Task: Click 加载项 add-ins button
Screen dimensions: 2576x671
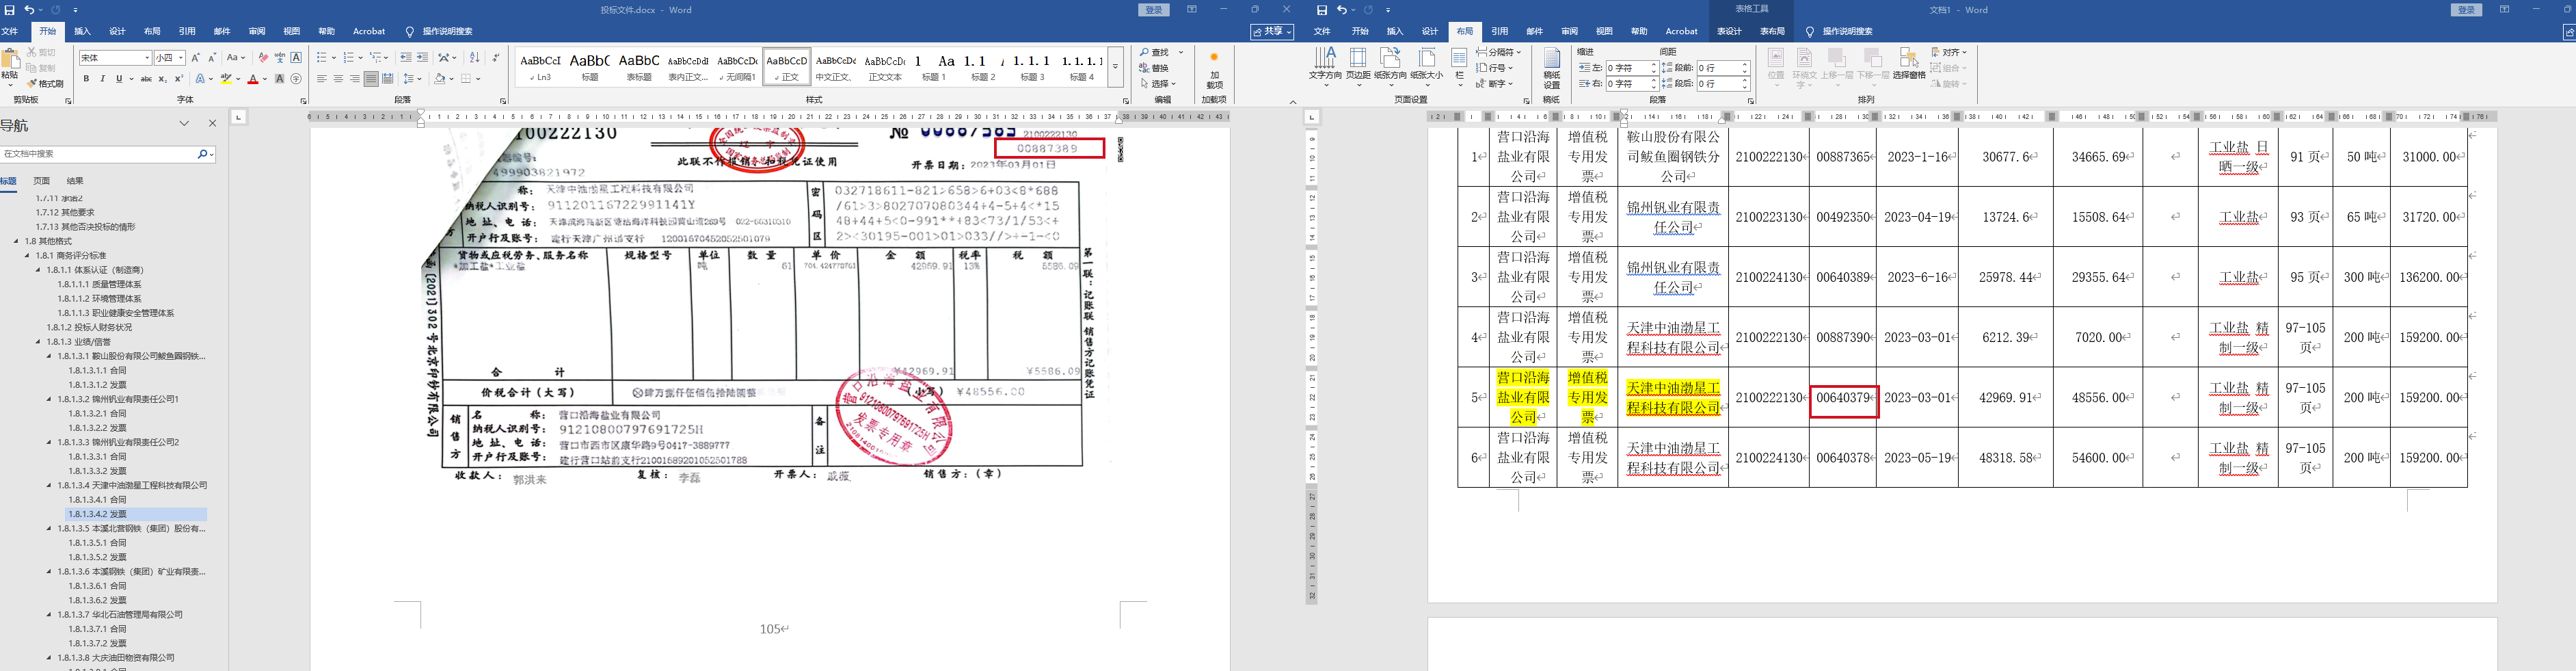Action: (x=1214, y=72)
